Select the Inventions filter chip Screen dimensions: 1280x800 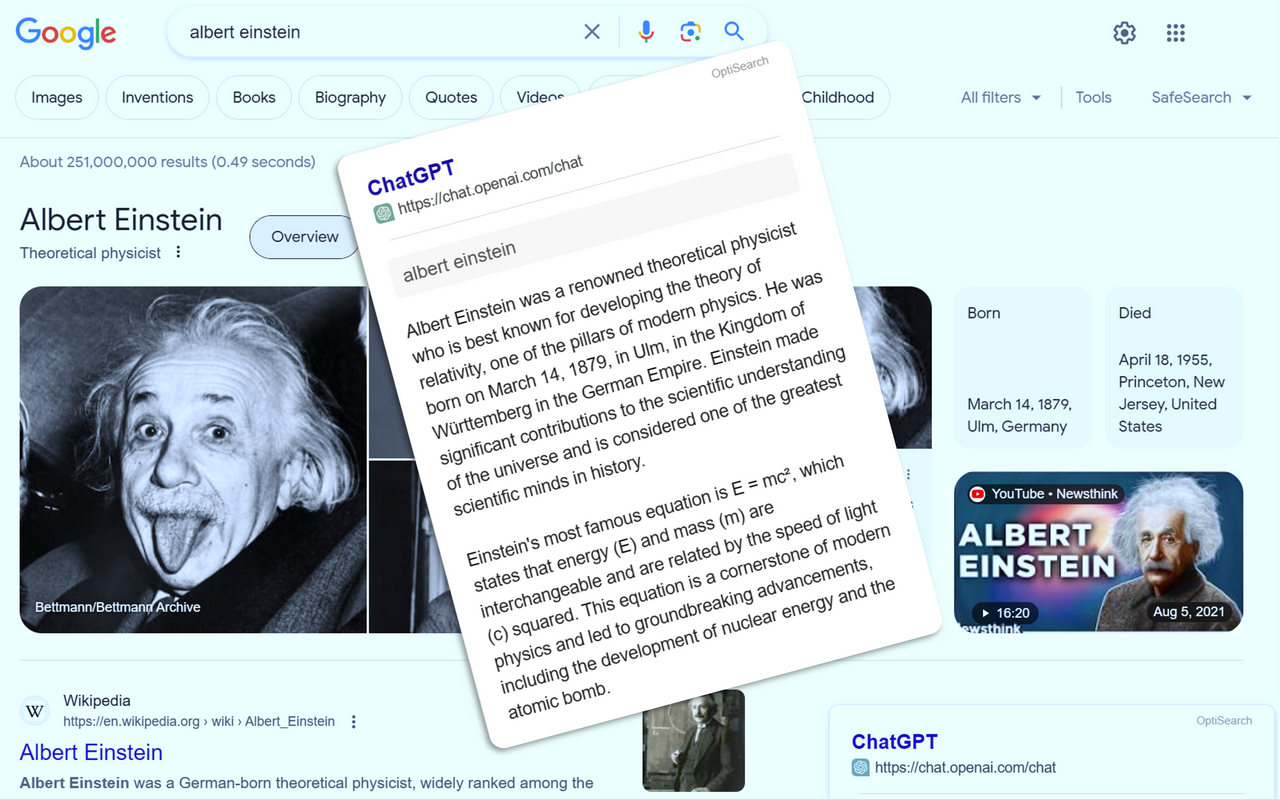point(157,97)
